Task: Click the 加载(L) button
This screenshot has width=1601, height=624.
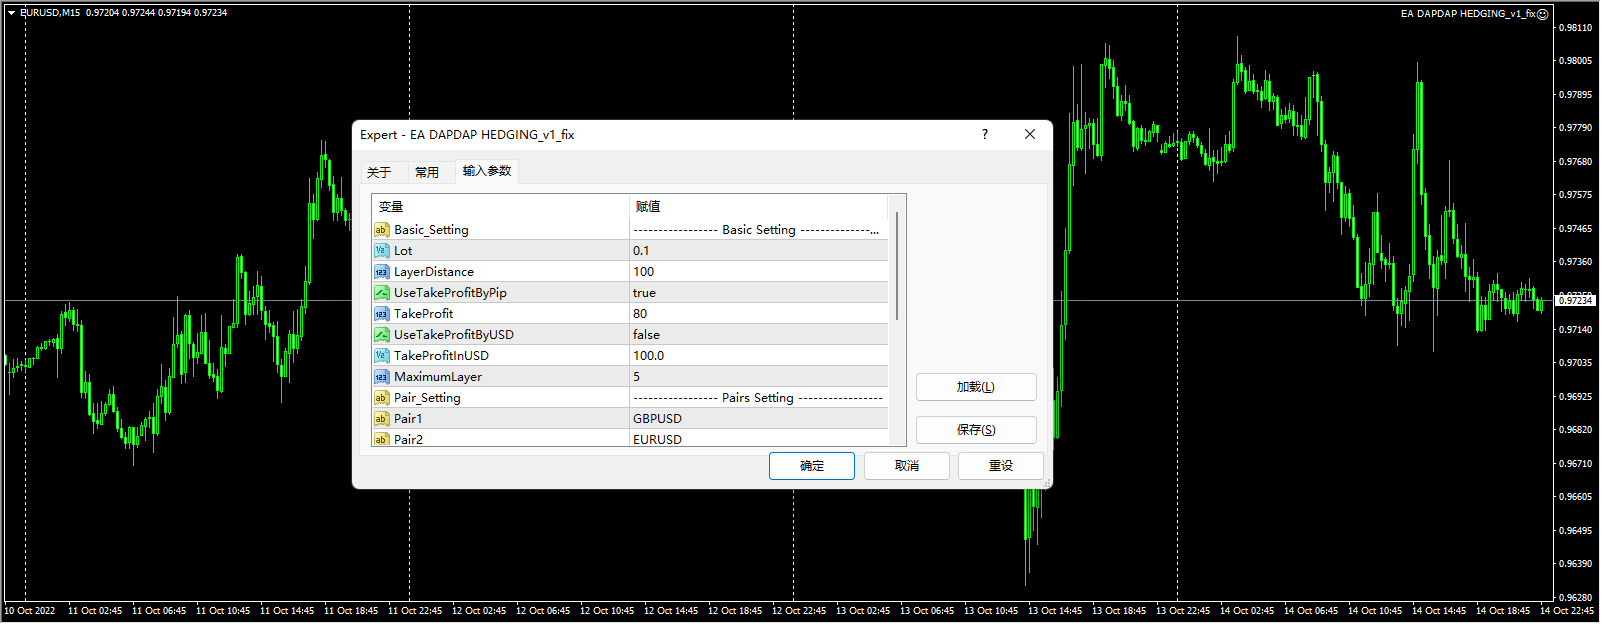Action: [976, 387]
